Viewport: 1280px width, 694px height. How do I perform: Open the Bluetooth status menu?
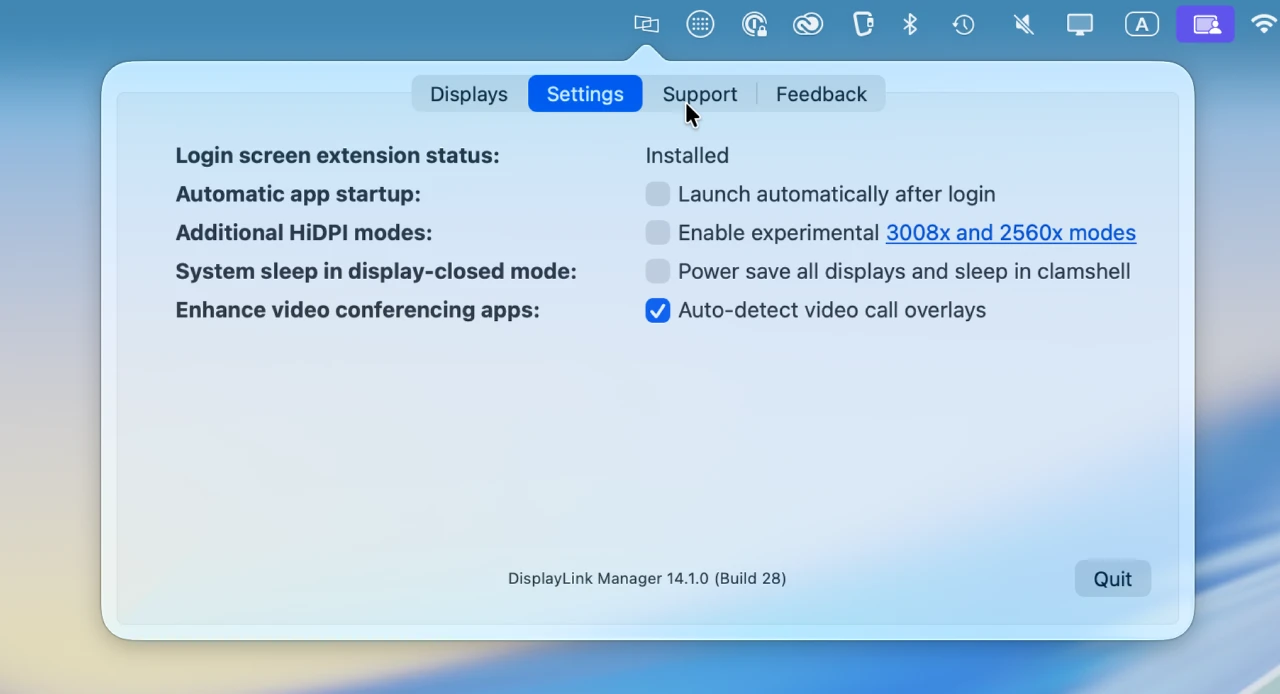pyautogui.click(x=910, y=24)
